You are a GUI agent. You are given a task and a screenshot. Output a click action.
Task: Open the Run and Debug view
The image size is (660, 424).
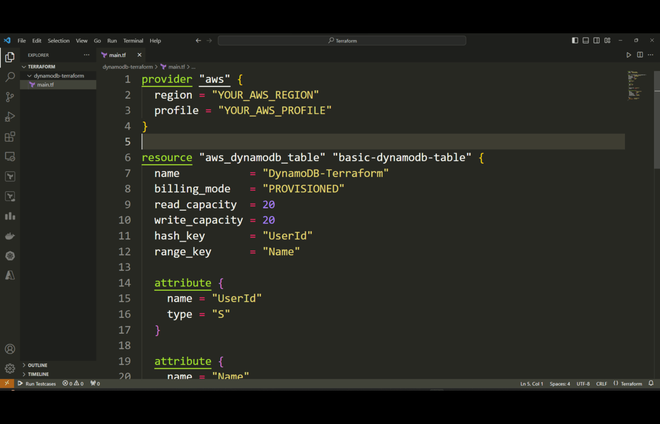coord(10,117)
